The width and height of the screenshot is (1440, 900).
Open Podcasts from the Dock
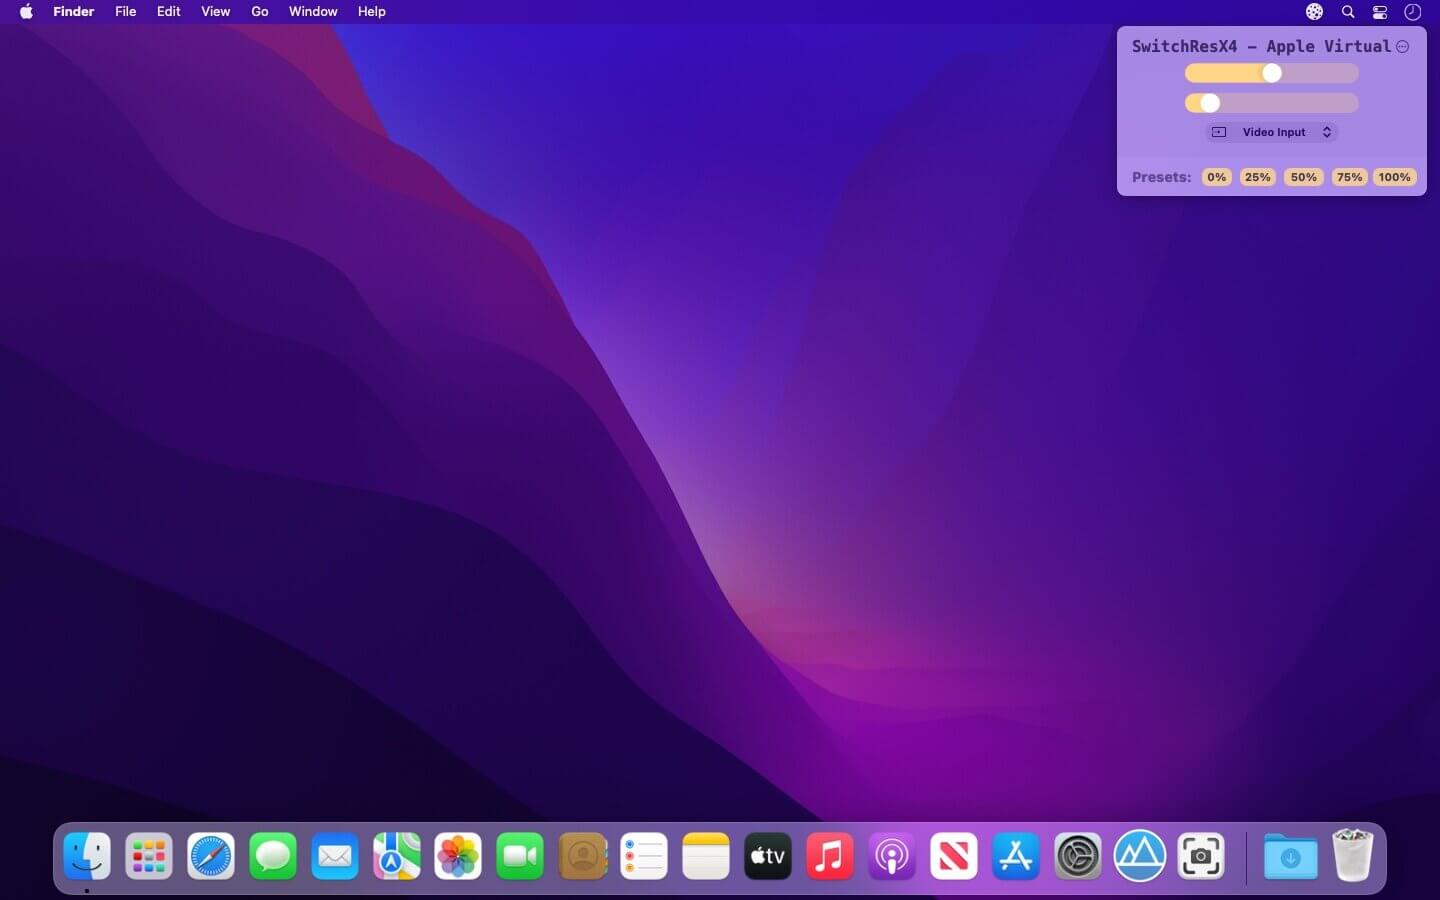tap(892, 857)
